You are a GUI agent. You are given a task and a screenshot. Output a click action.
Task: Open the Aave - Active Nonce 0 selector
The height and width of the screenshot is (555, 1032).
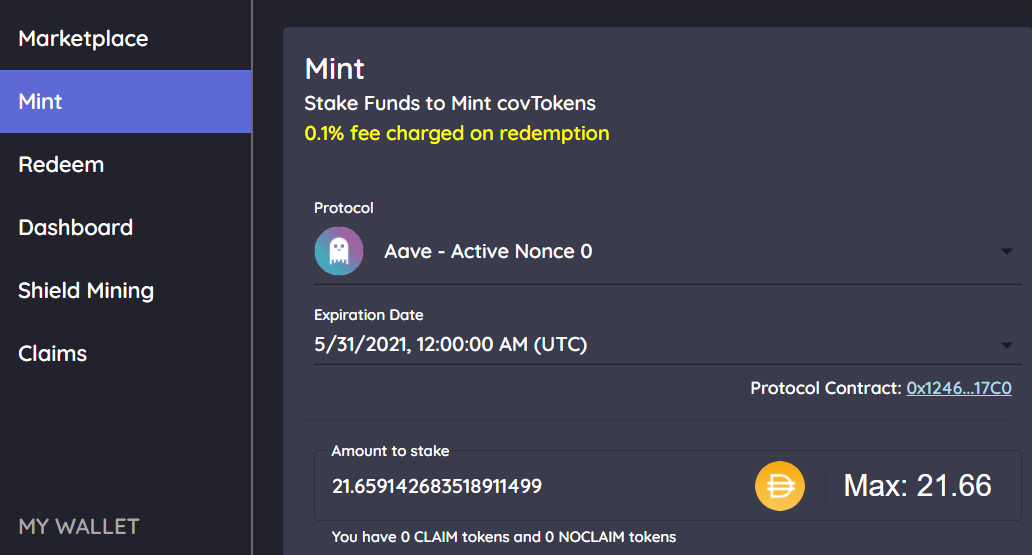point(667,251)
